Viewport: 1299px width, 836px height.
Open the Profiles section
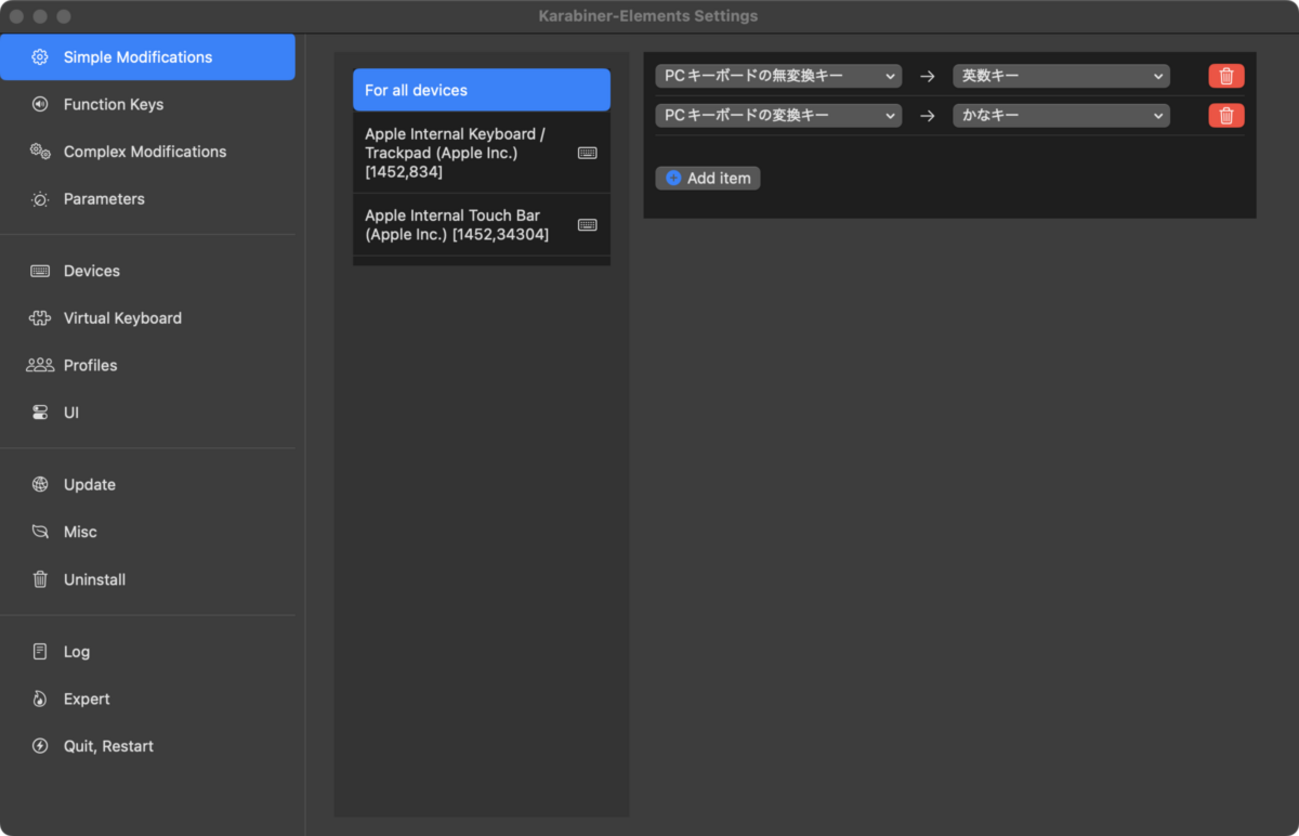click(148, 365)
